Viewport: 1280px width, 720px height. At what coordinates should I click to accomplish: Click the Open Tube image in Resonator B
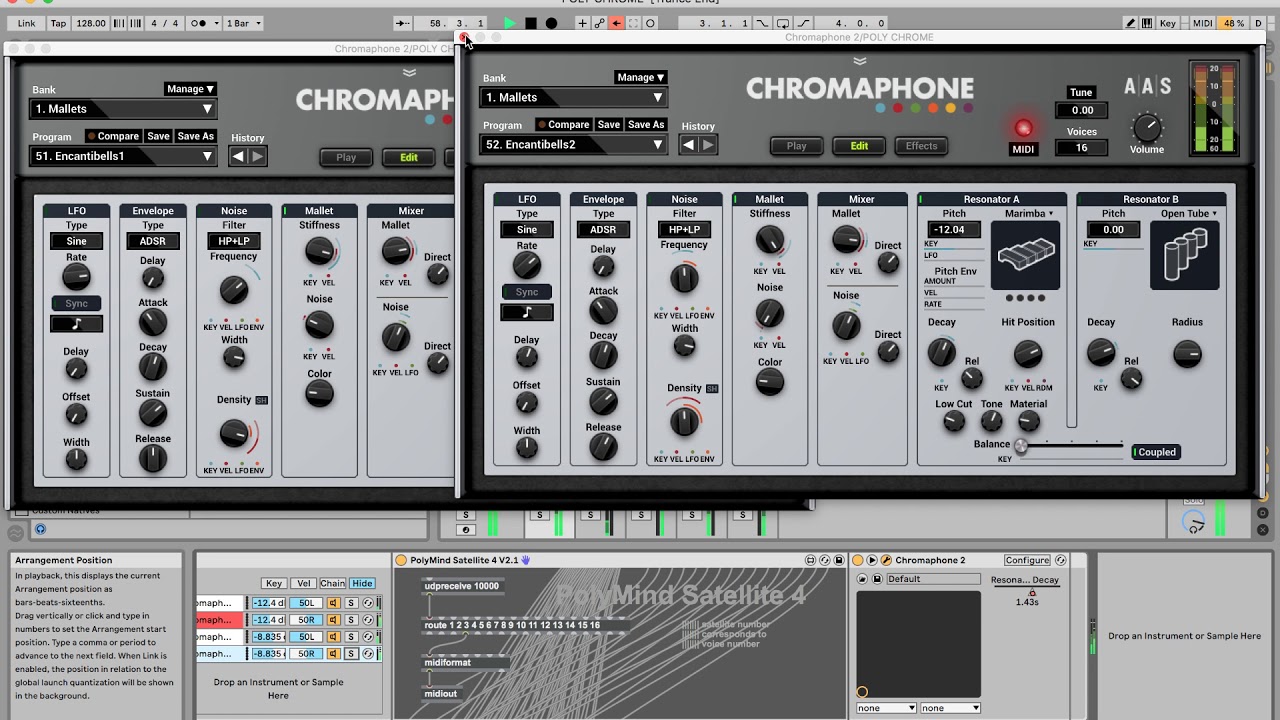tap(1185, 254)
